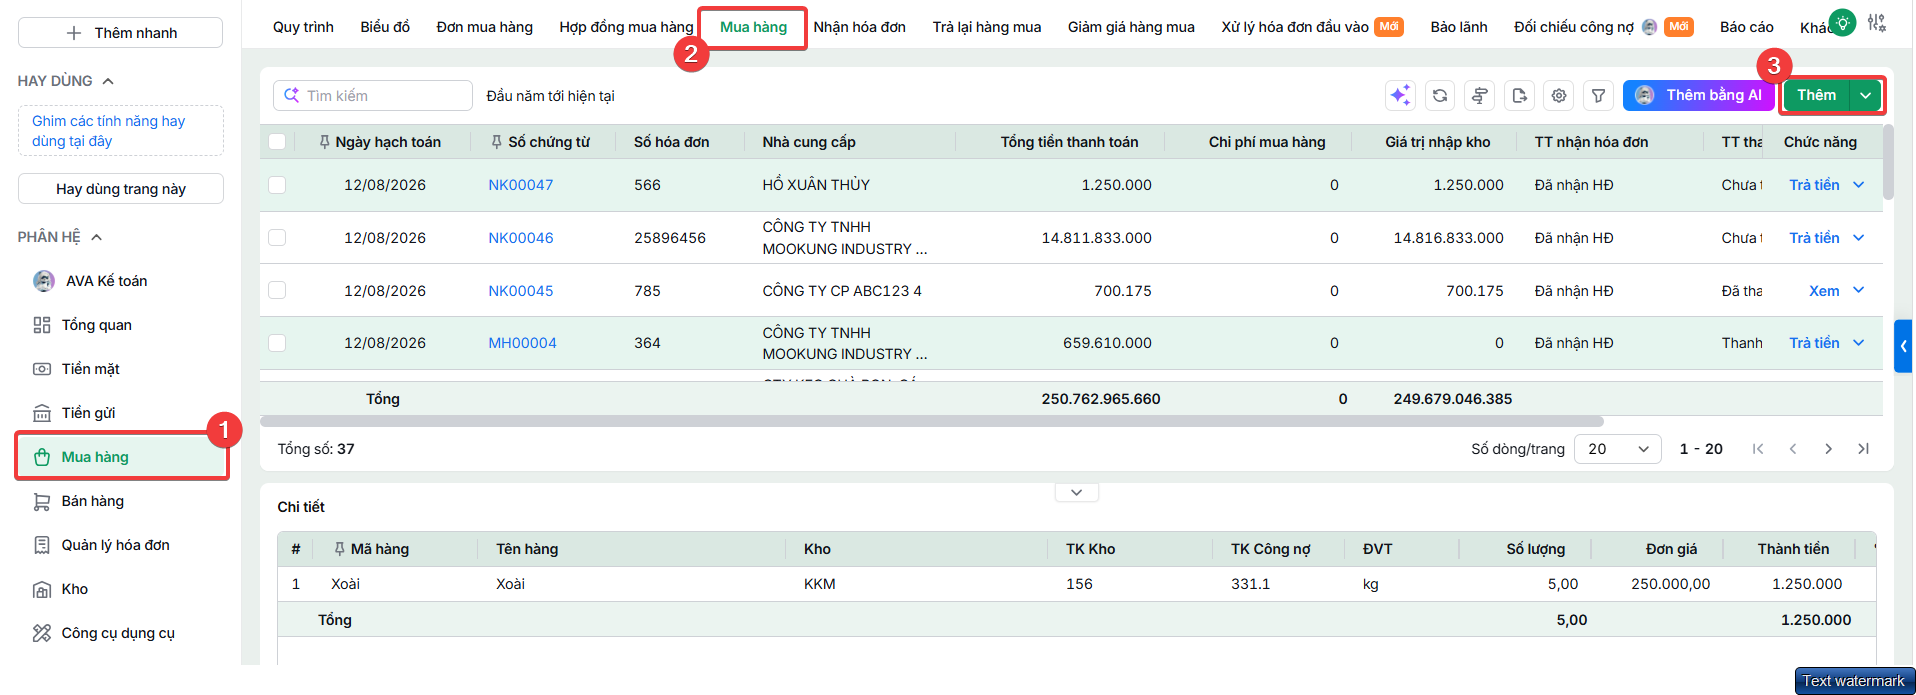Go to next page arrow

(1828, 449)
